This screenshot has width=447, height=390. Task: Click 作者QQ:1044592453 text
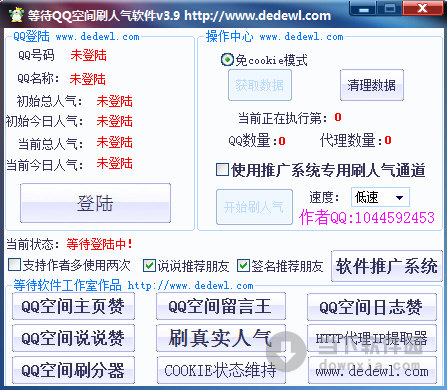[367, 218]
